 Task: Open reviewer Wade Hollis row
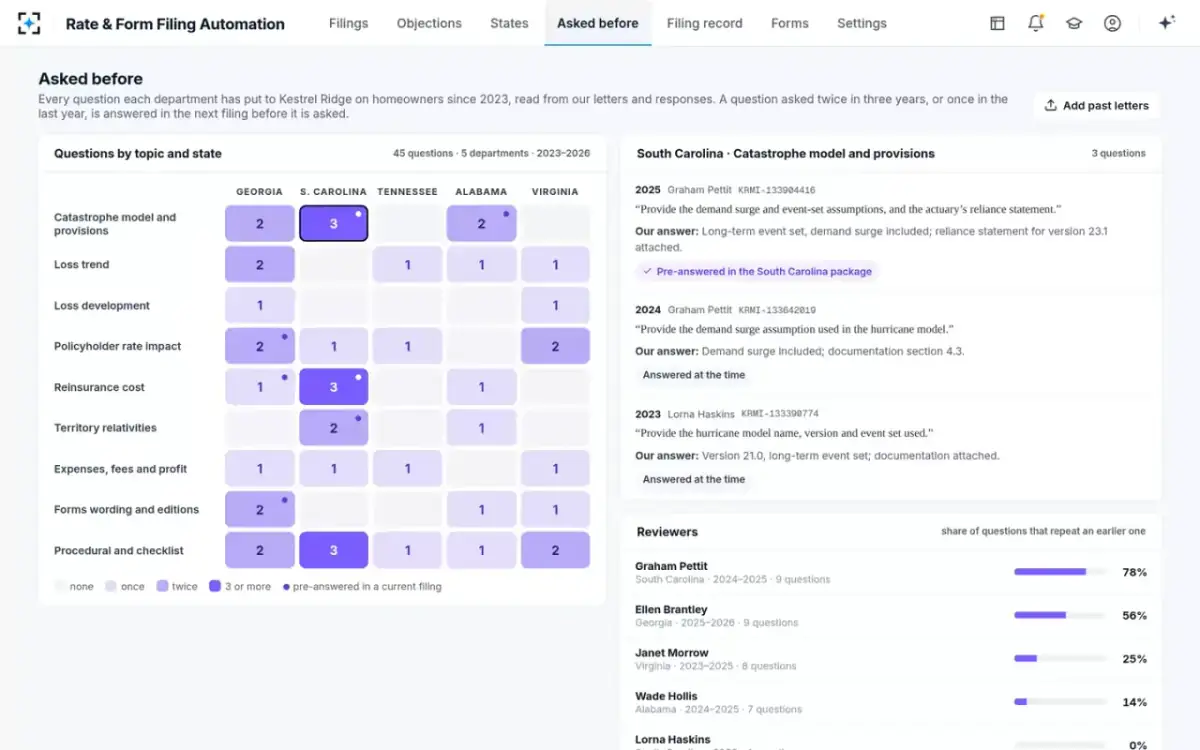coord(891,702)
